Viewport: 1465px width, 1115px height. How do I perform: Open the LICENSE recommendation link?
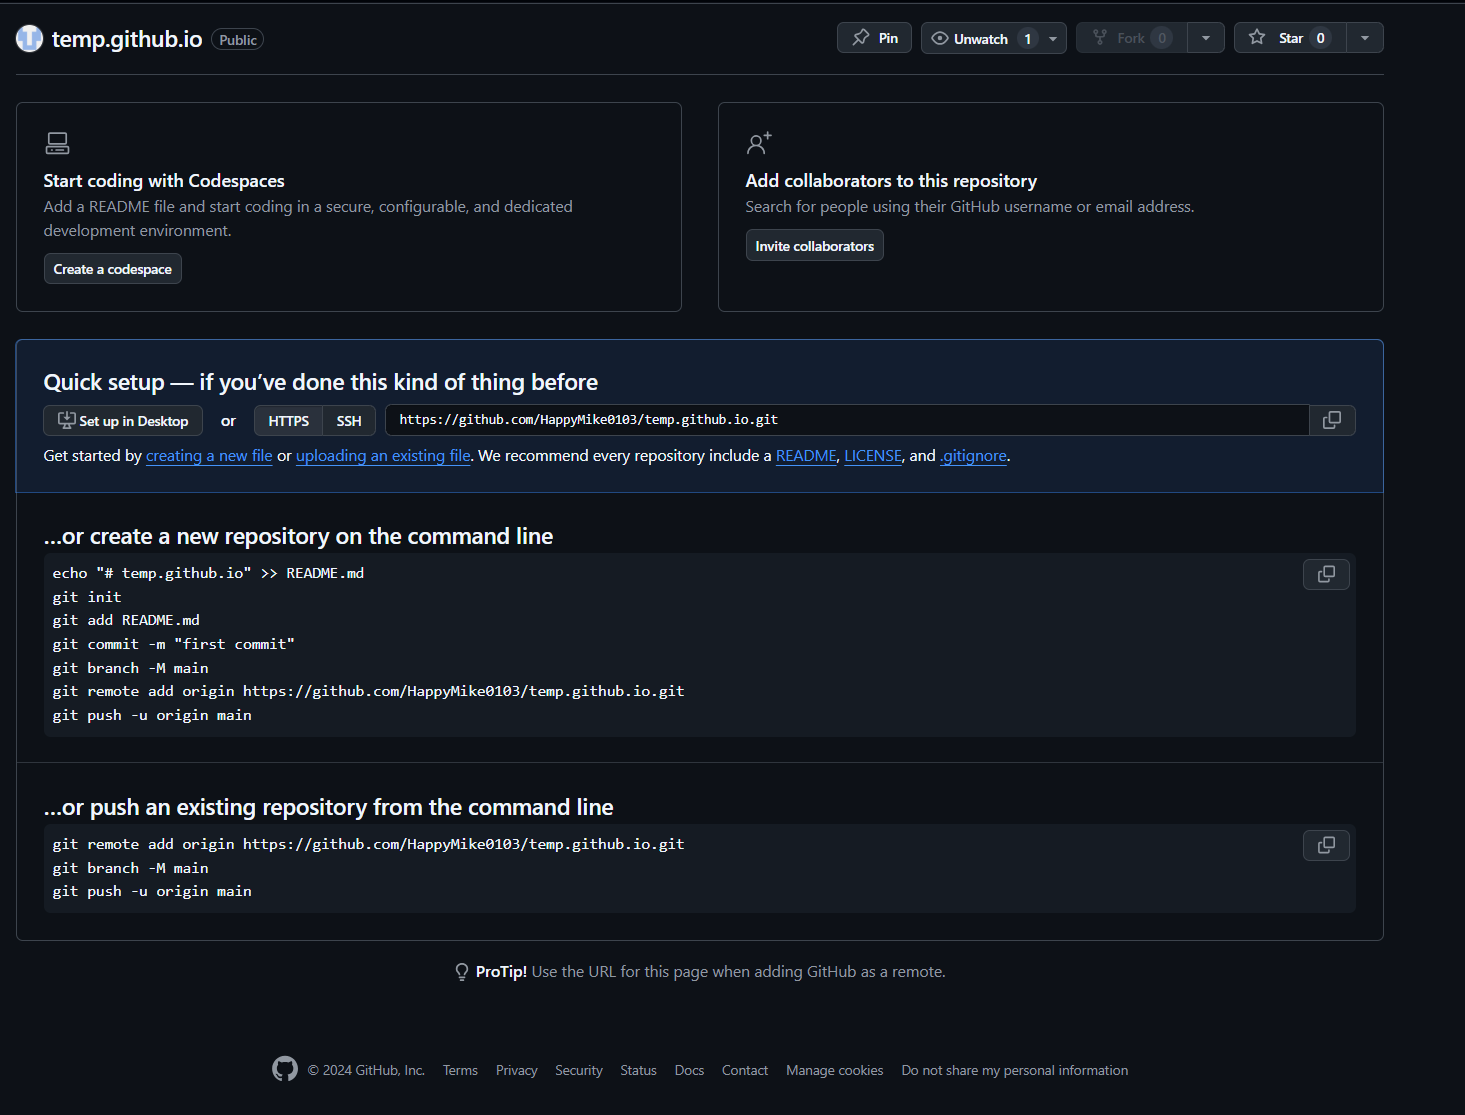point(873,456)
